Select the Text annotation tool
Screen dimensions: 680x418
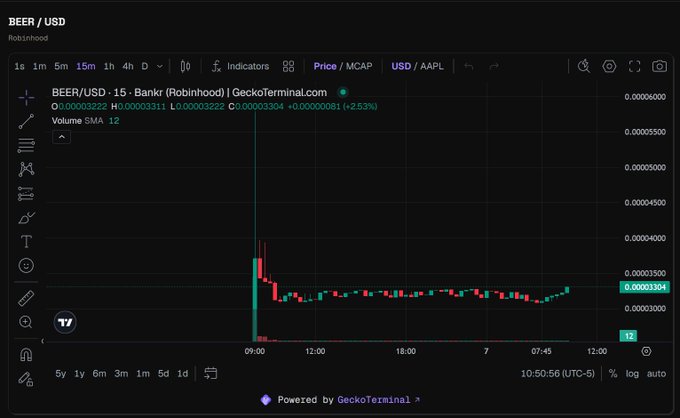point(26,242)
